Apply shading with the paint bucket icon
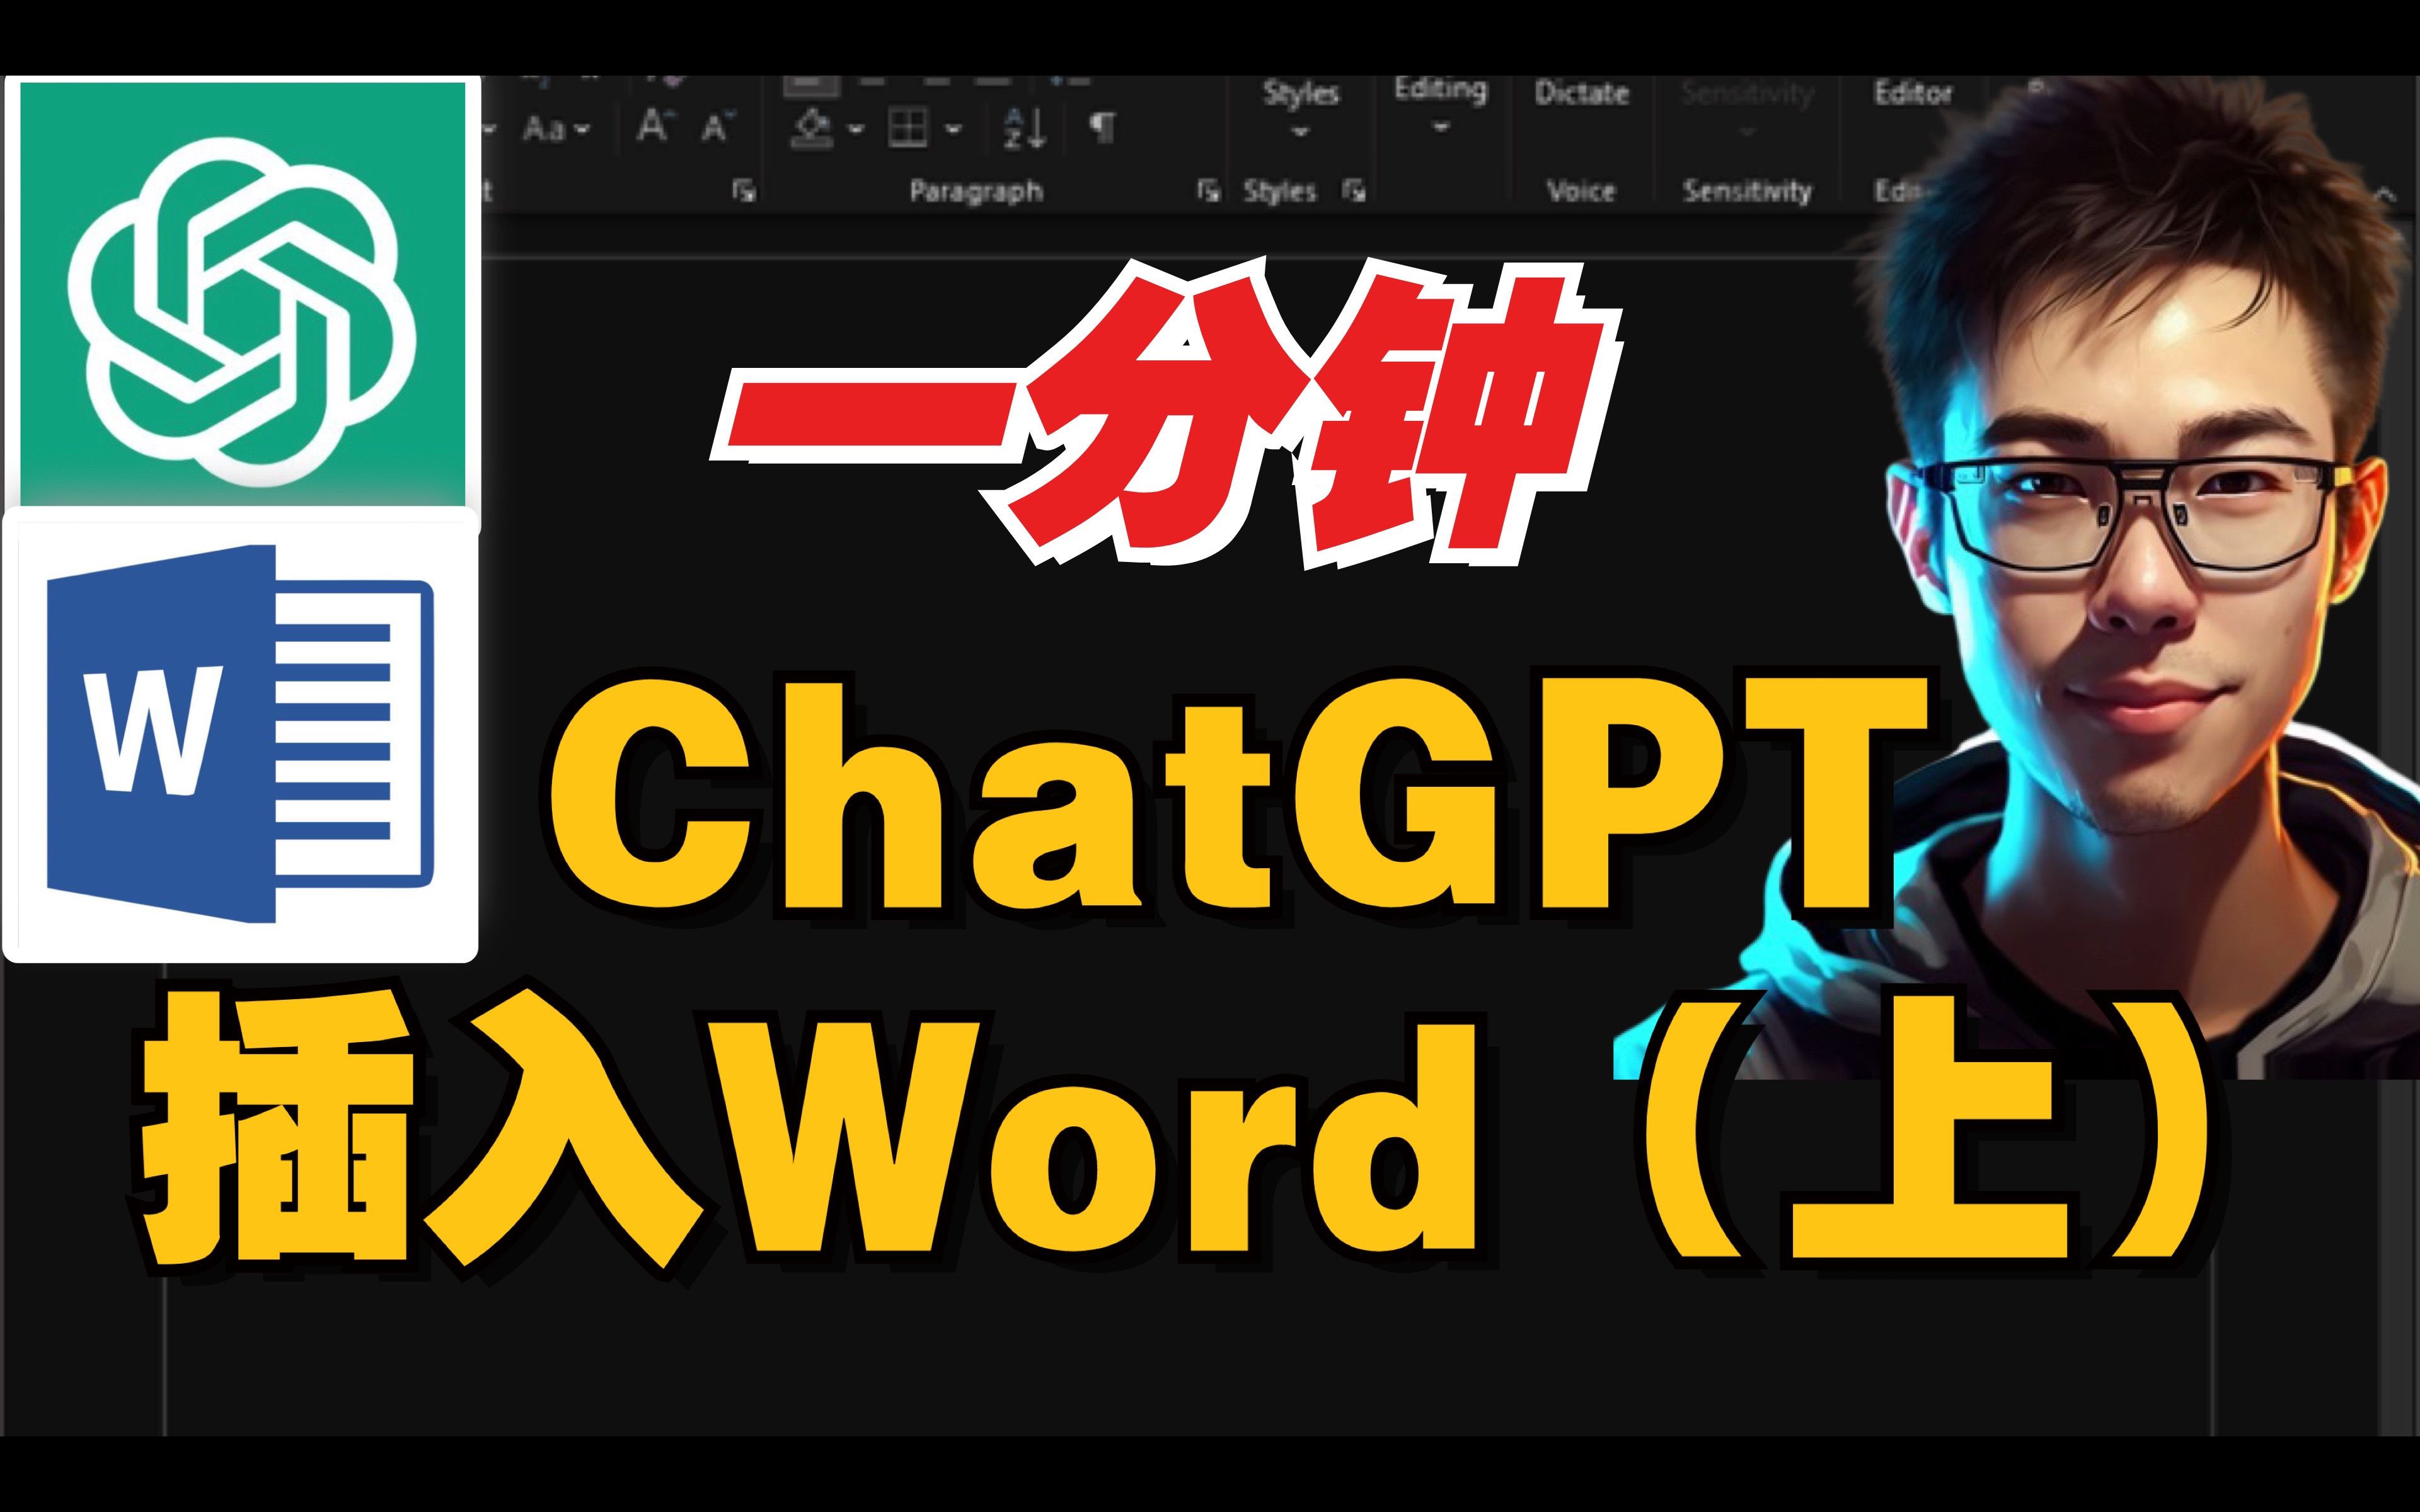Screen dimensions: 2420x1512 pyautogui.click(x=812, y=127)
